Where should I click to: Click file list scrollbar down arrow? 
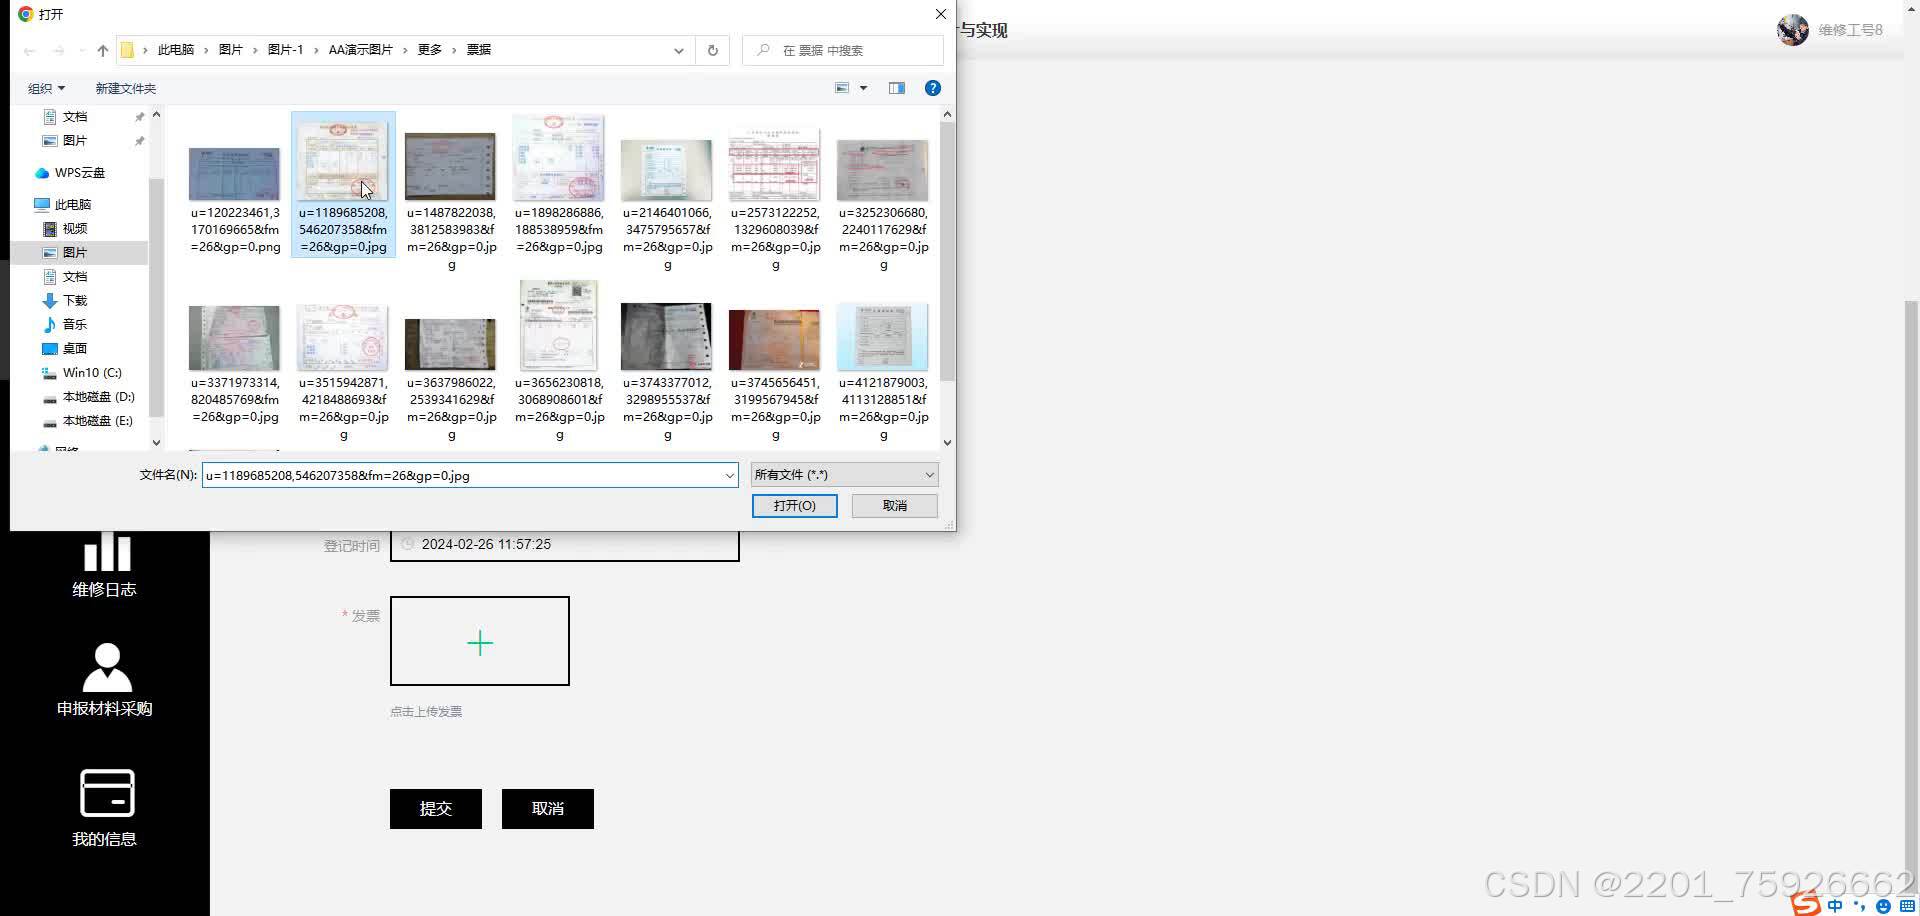947,442
